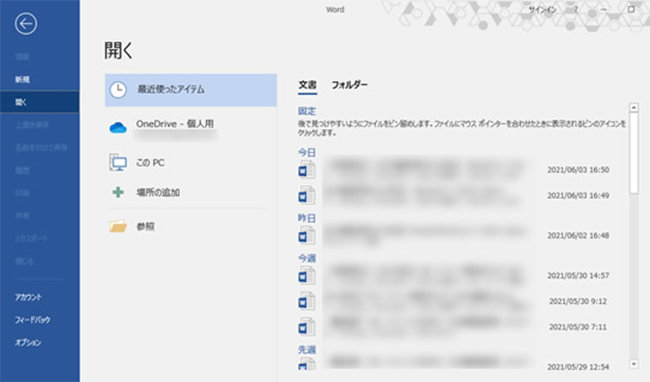
Task: Select 開く in the left sidebar
Action: 39,102
